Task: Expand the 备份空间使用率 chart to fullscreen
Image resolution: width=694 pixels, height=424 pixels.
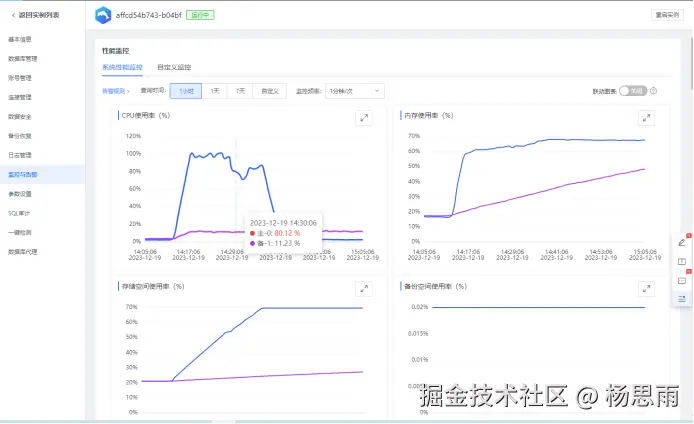Action: 646,289
